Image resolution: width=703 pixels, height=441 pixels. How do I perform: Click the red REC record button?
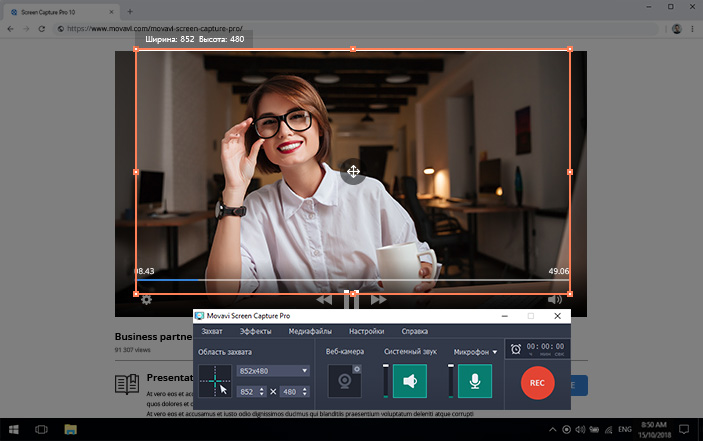click(x=537, y=382)
